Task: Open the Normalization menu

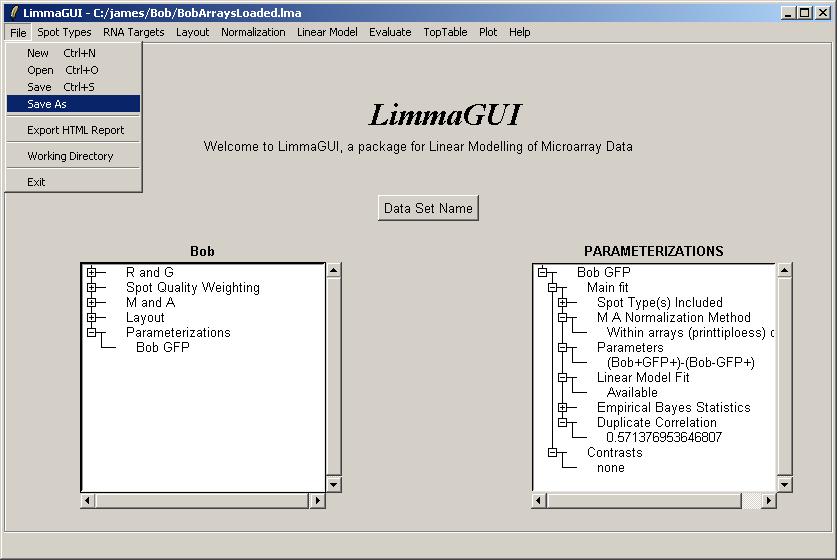Action: pos(253,32)
